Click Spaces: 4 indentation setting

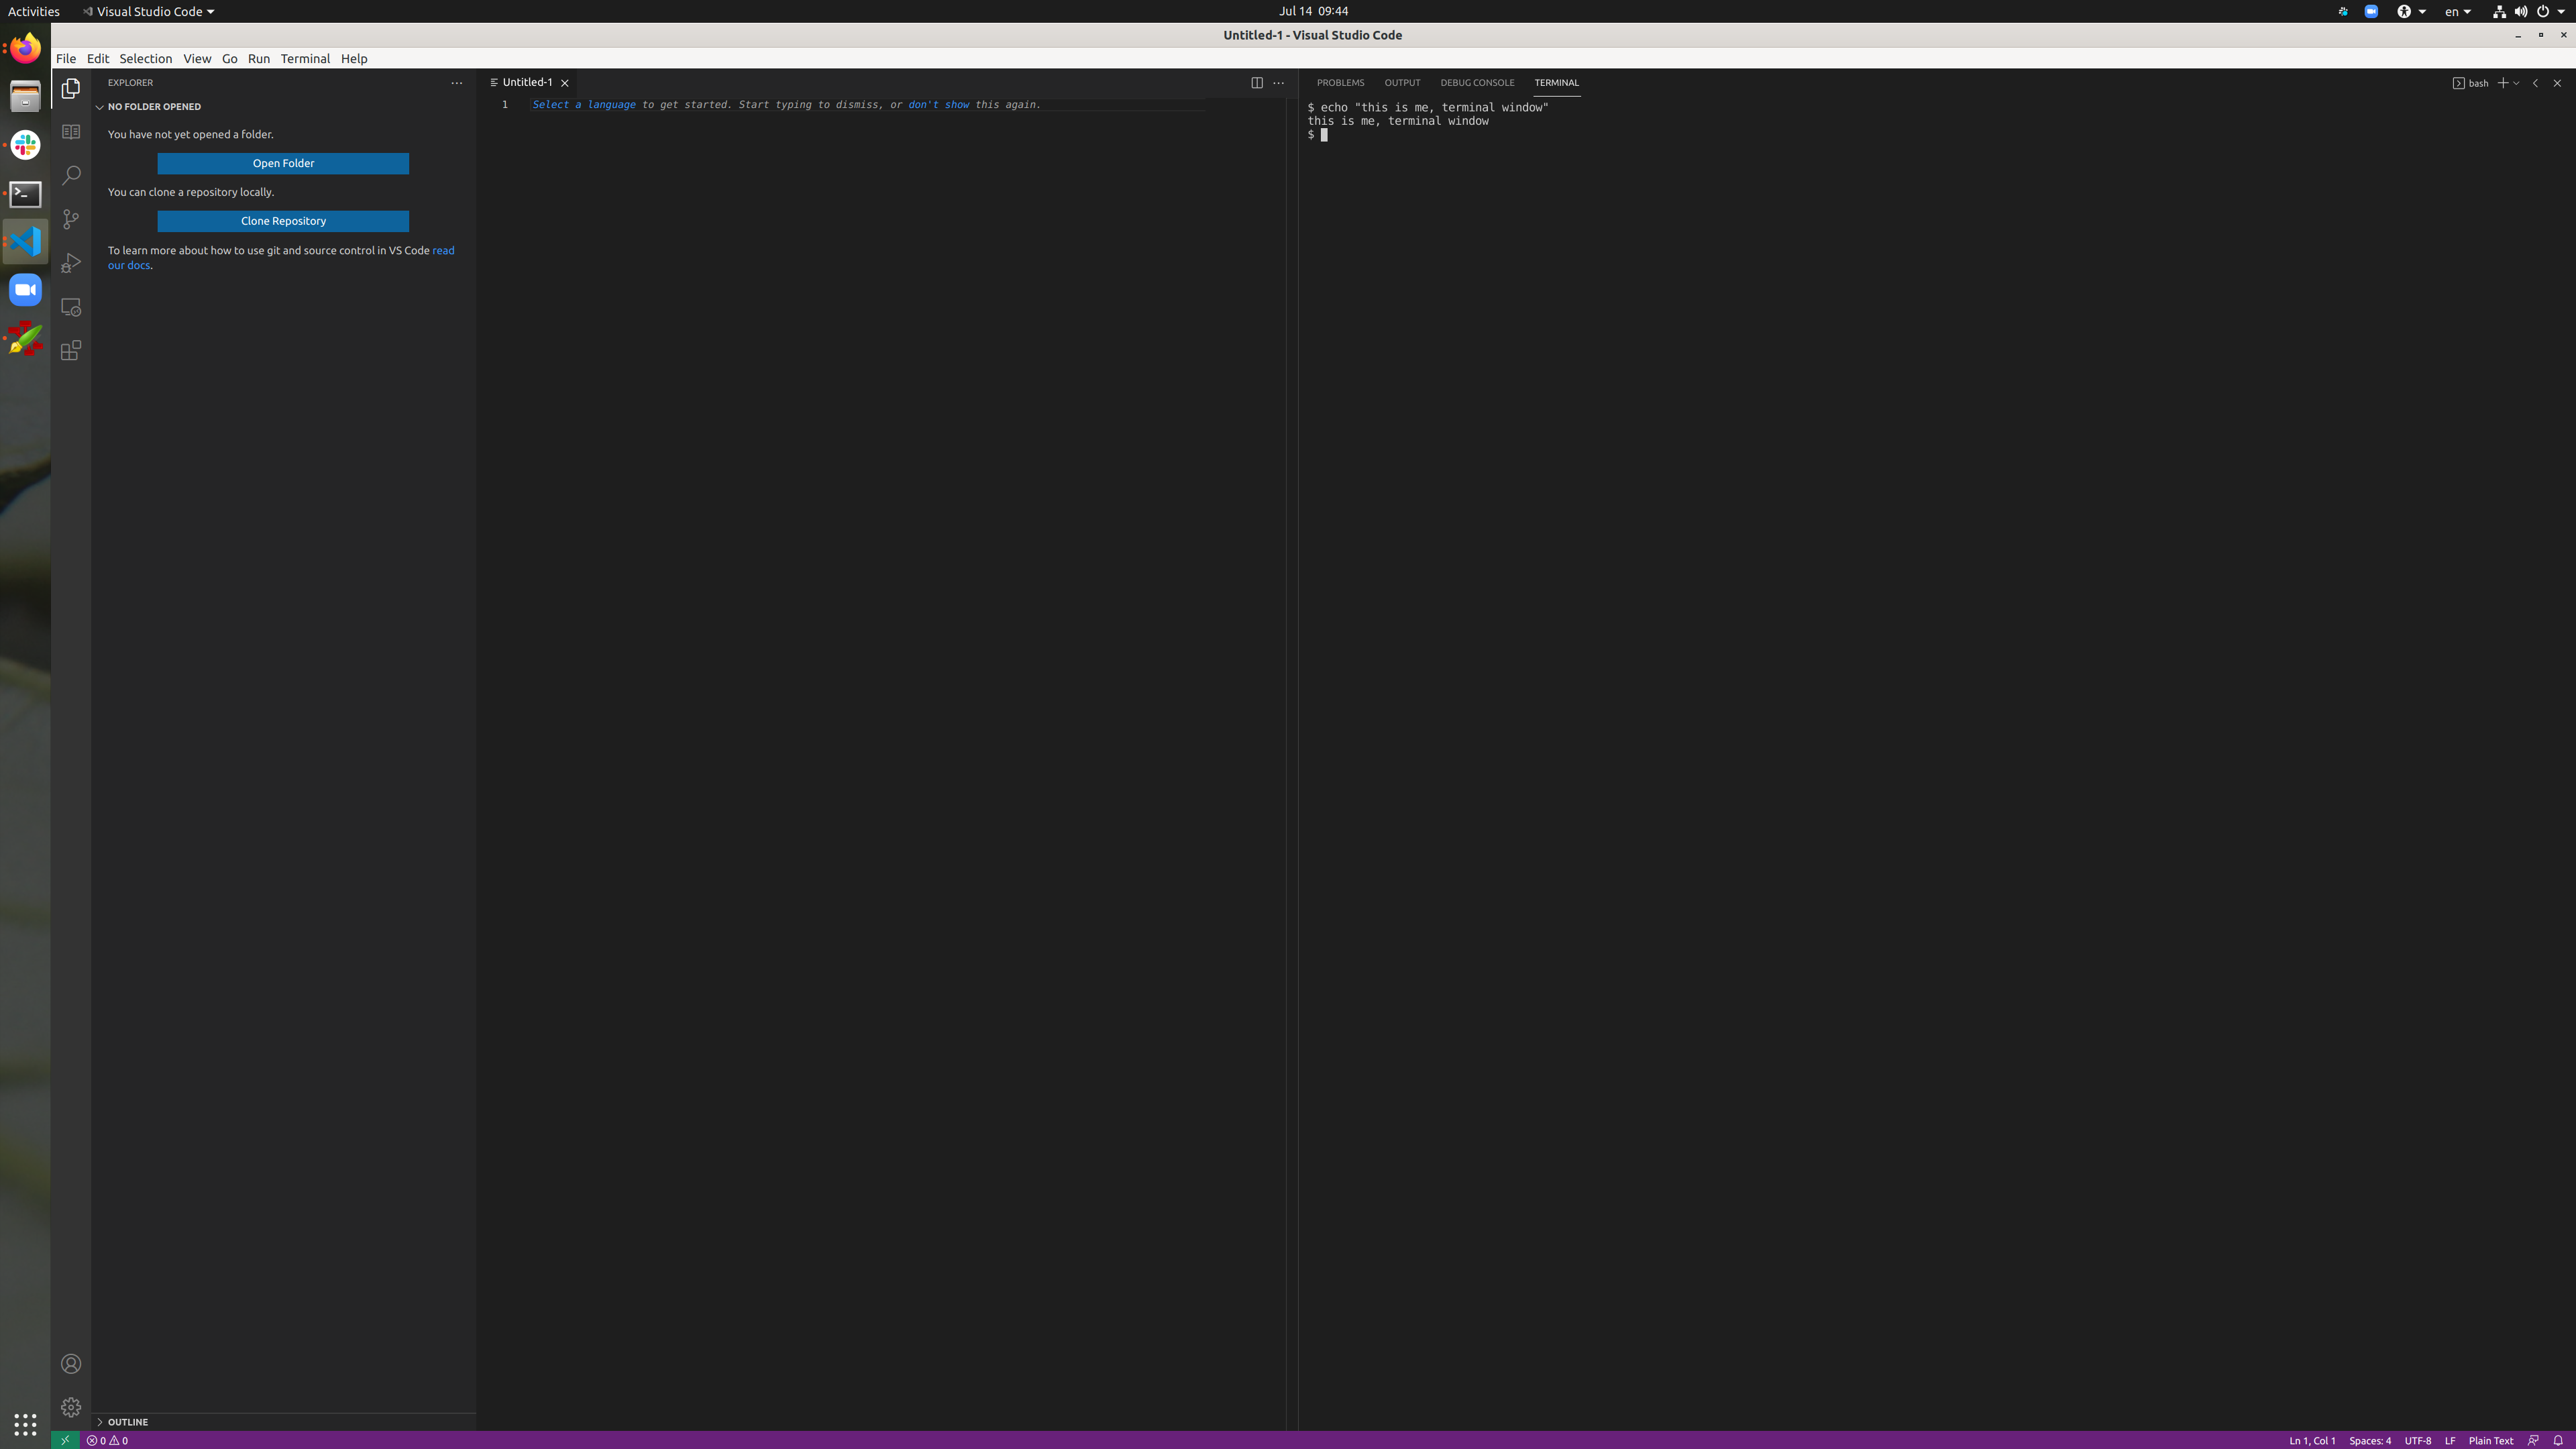pyautogui.click(x=2370, y=1441)
